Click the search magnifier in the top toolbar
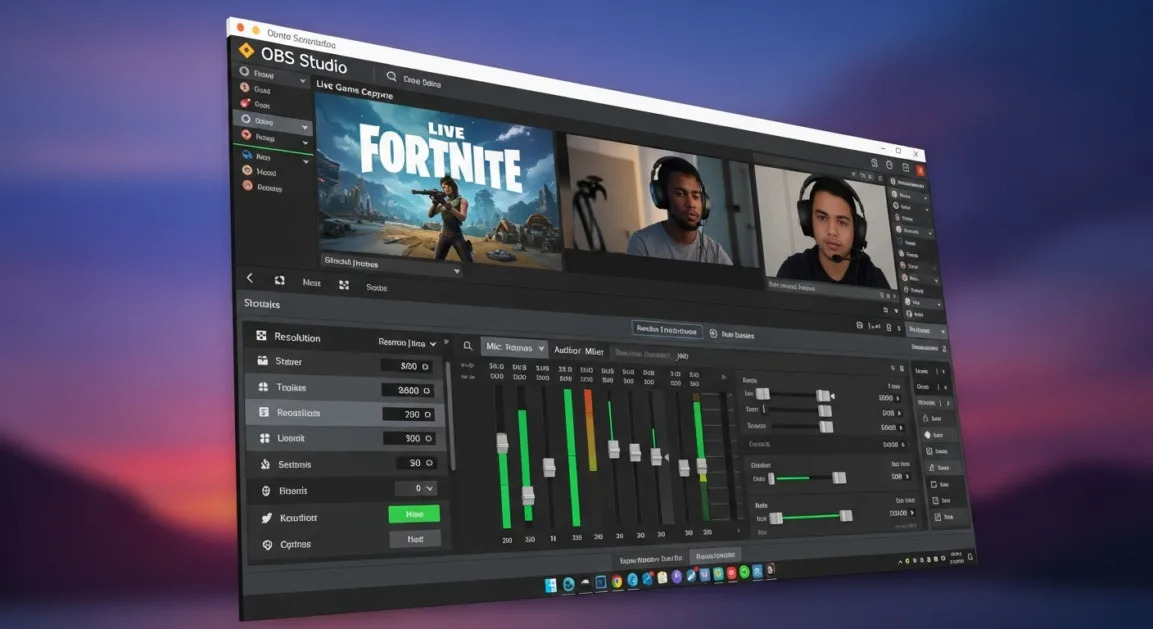The height and width of the screenshot is (629, 1153). coord(391,77)
